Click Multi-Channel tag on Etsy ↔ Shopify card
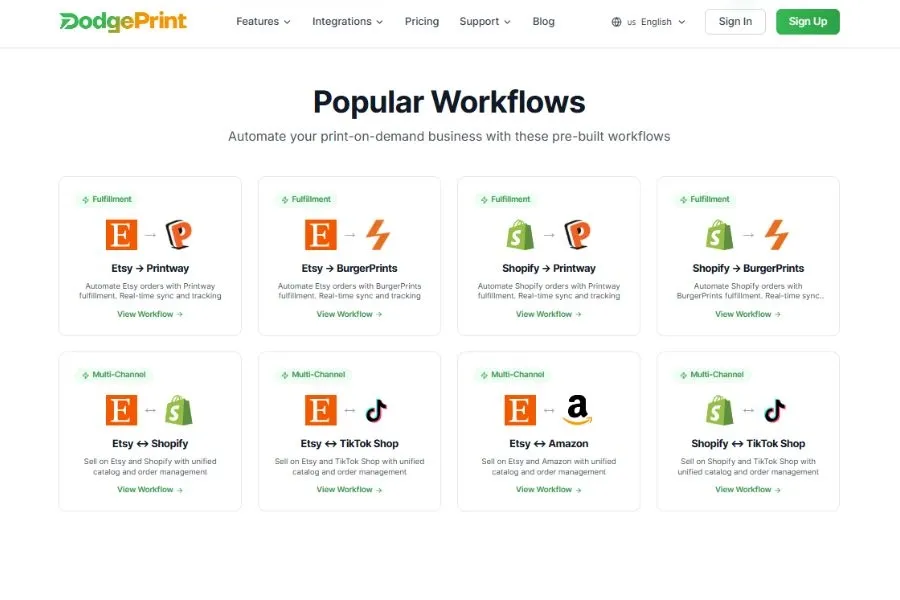This screenshot has width=900, height=600. click(x=114, y=375)
